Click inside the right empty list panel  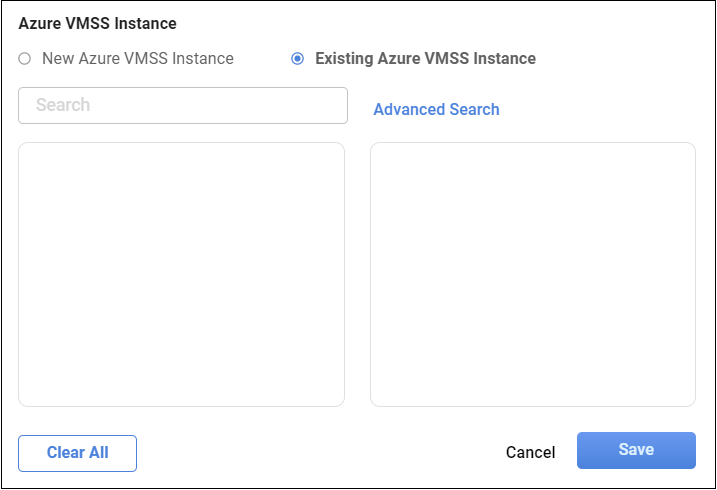point(532,275)
